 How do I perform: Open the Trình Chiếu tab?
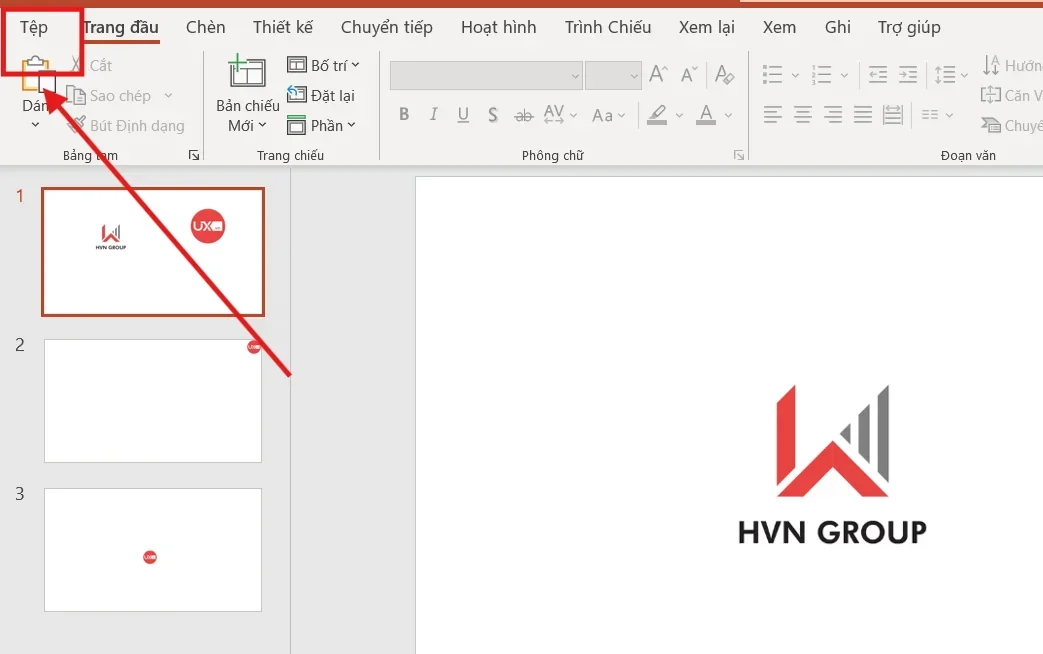click(607, 27)
